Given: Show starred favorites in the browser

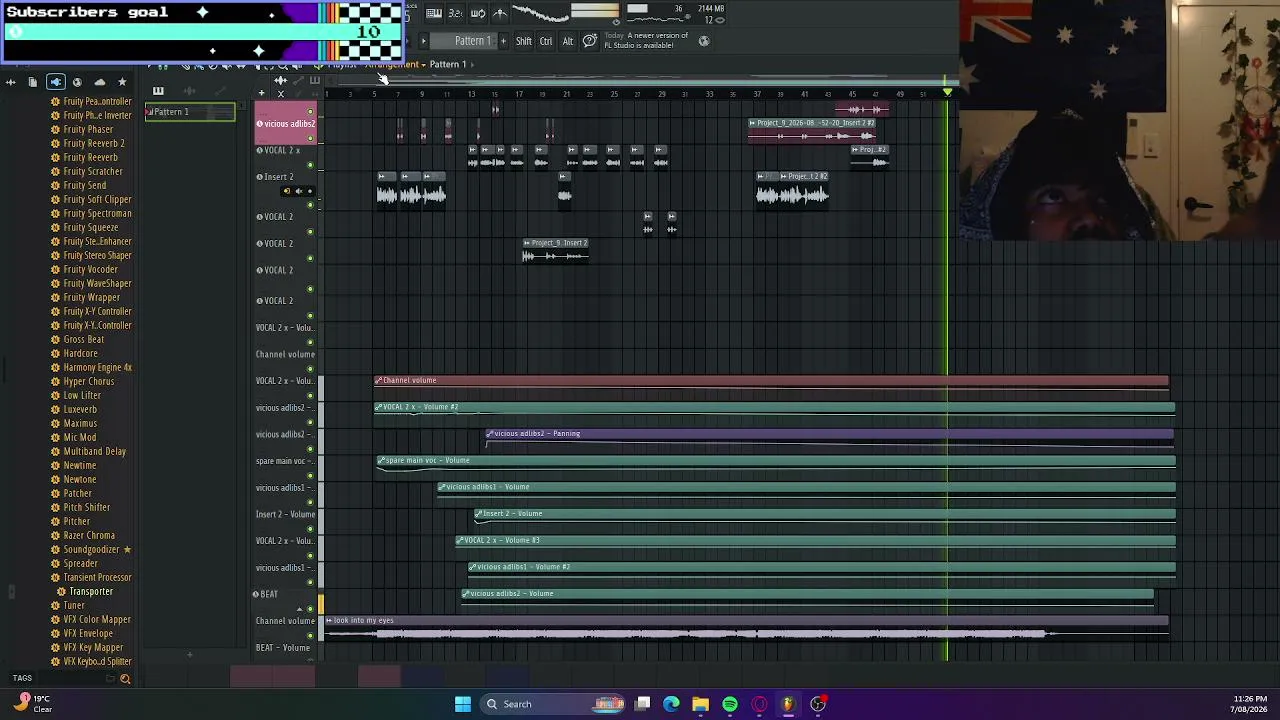Looking at the screenshot, I should click(x=122, y=82).
